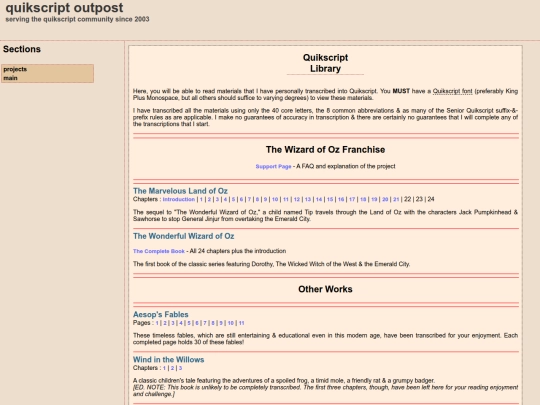Open the Wind in the Willows title
Image resolution: width=540 pixels, height=405 pixels.
click(168, 360)
